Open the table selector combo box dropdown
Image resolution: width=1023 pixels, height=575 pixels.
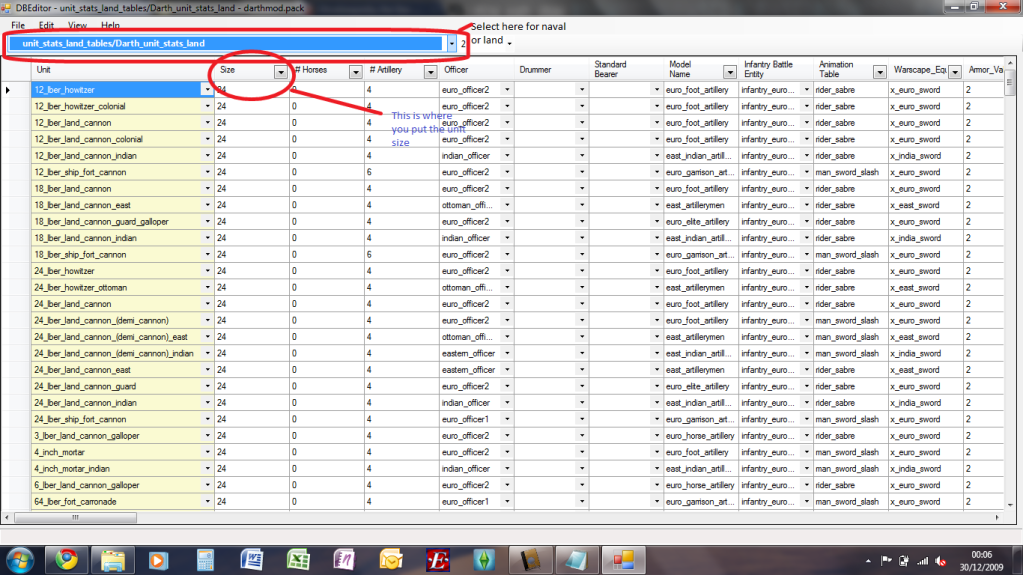tap(451, 44)
